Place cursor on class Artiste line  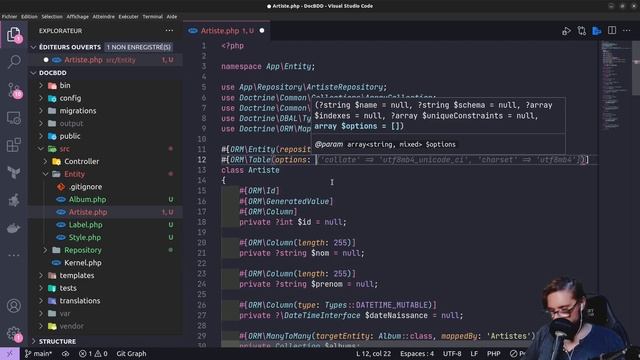(250, 170)
